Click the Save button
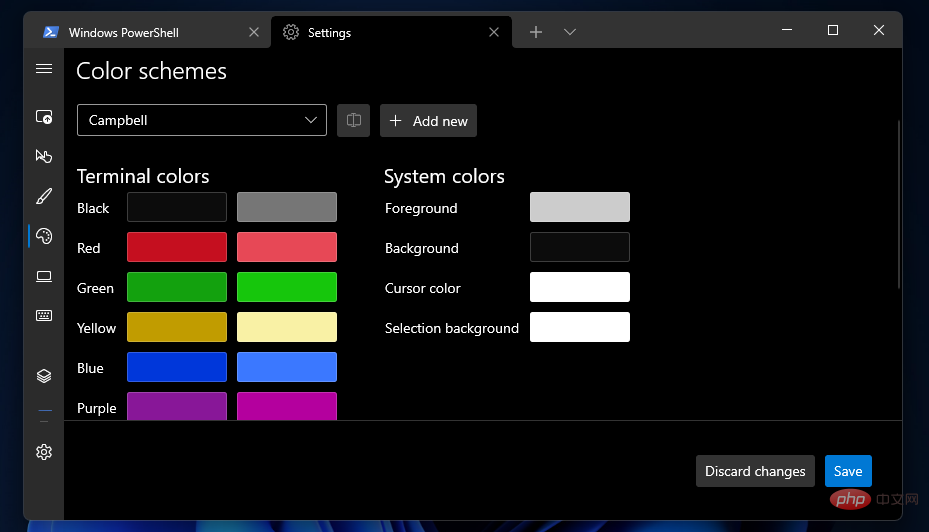The image size is (929, 532). (848, 471)
